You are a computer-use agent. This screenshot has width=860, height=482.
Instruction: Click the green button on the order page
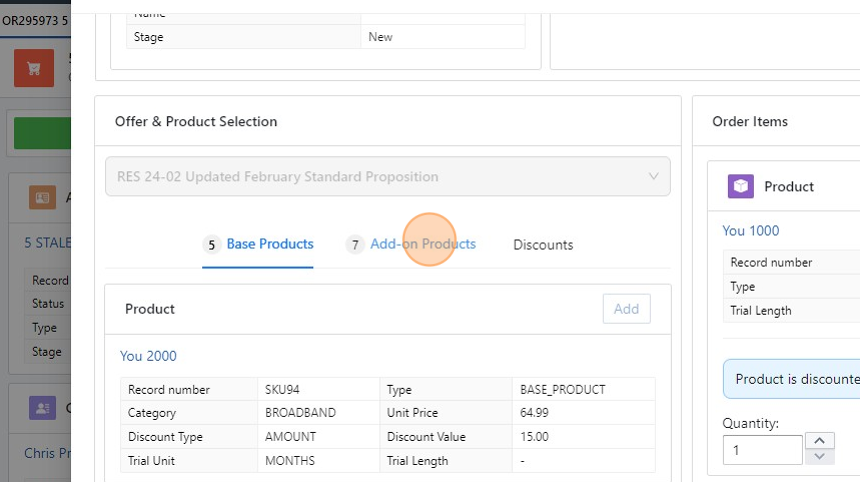click(x=40, y=133)
